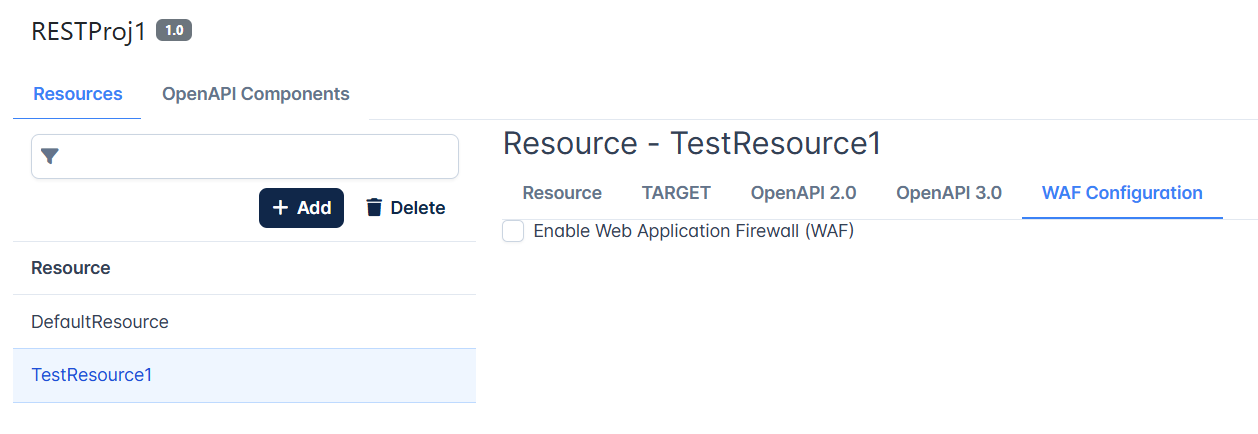Open the OpenAPI 2.0 tab
1258x434 pixels.
(x=803, y=193)
